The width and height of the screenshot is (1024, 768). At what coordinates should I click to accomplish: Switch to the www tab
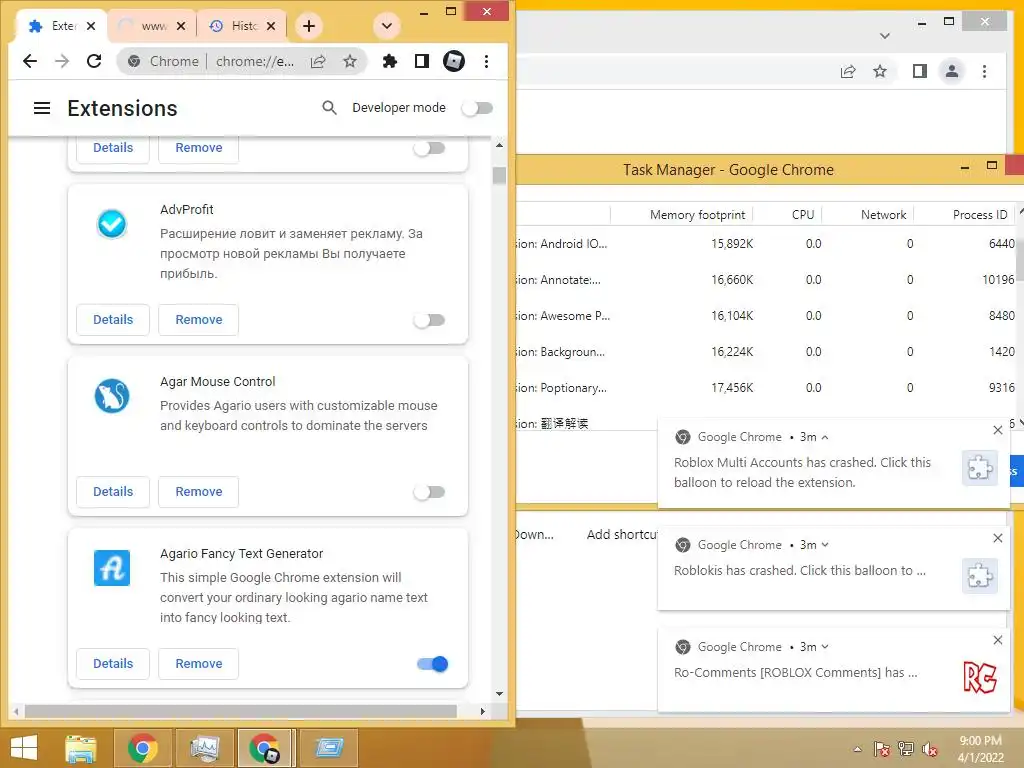152,26
